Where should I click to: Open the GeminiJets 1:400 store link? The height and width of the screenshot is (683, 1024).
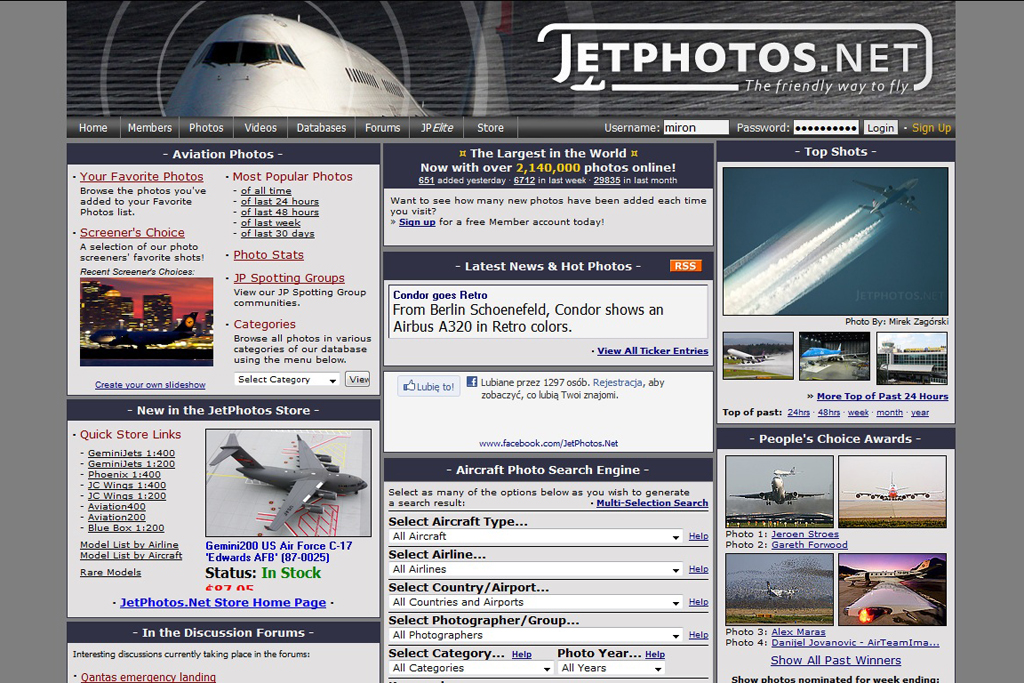pos(131,453)
